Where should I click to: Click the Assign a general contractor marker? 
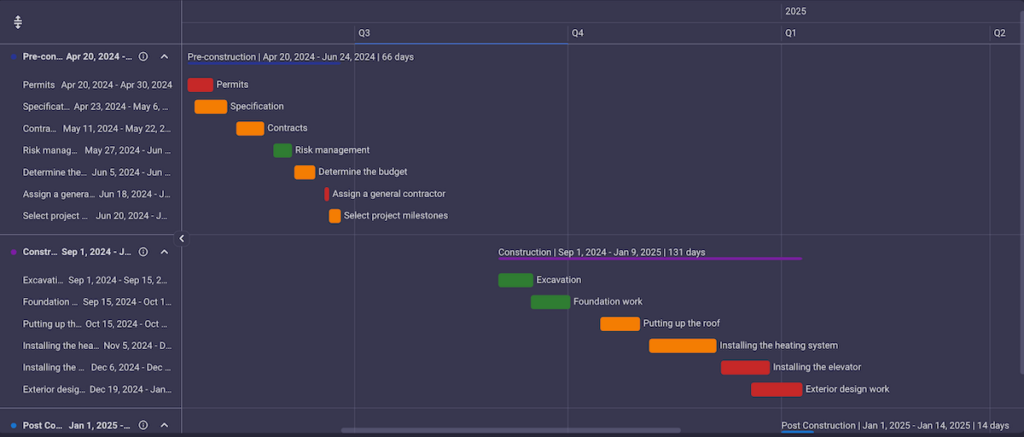(x=326, y=194)
